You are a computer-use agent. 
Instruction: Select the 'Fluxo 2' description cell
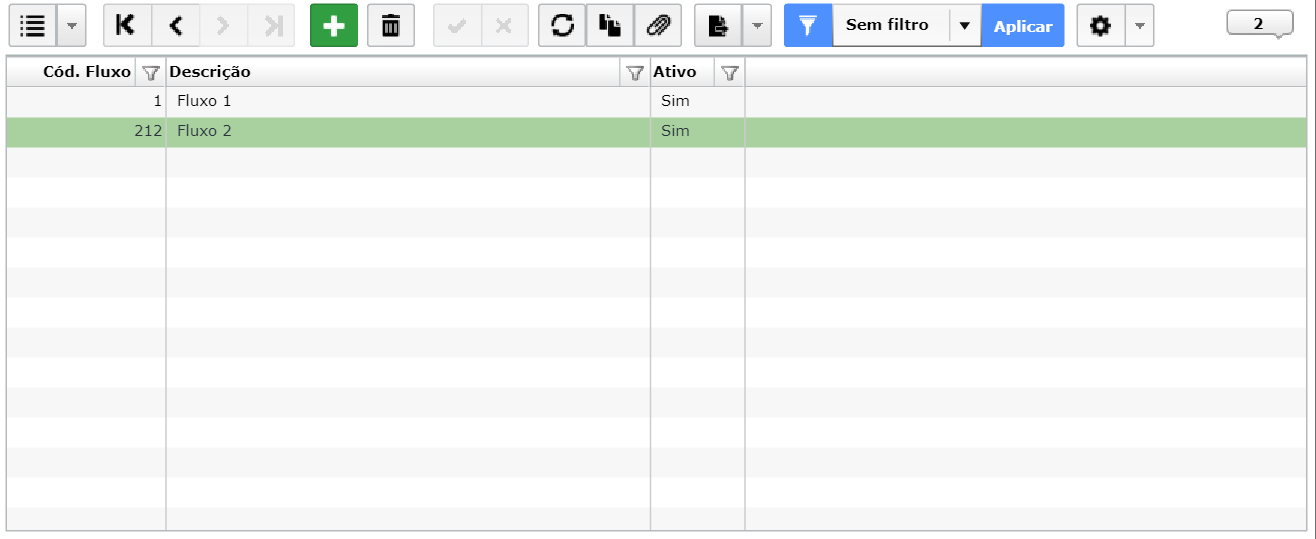[x=408, y=131]
